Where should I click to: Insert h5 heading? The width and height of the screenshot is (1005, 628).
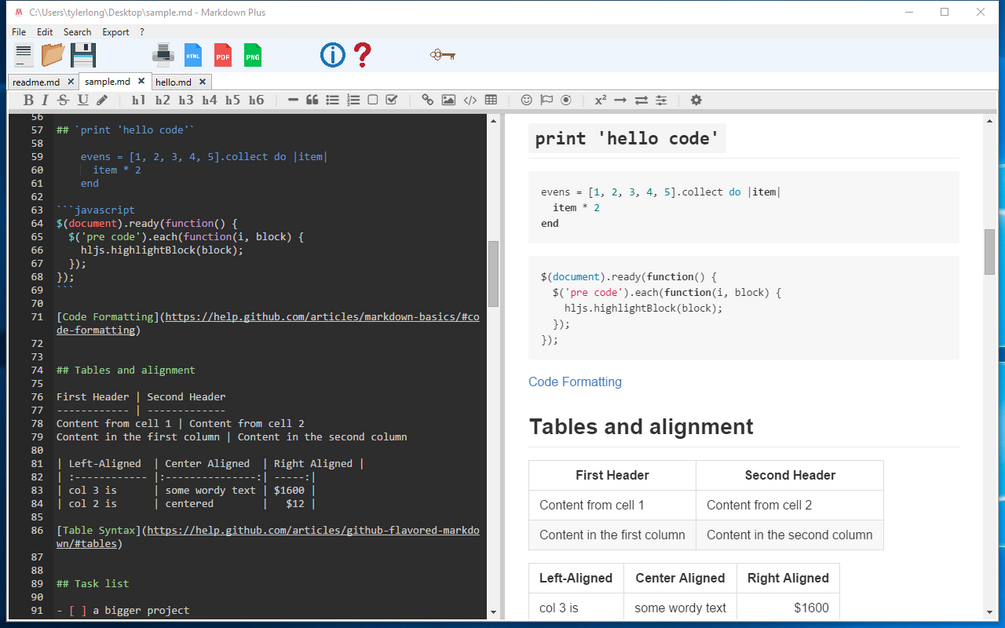pyautogui.click(x=233, y=100)
